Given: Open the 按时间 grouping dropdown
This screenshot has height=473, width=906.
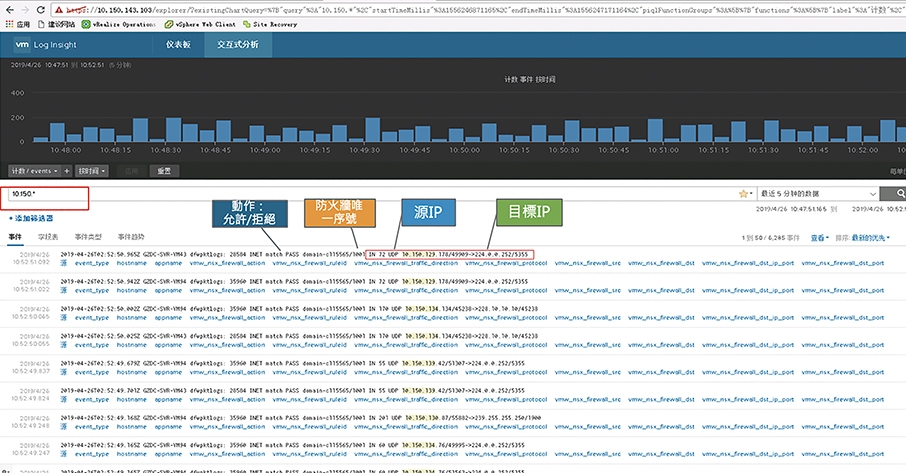Looking at the screenshot, I should tap(91, 171).
